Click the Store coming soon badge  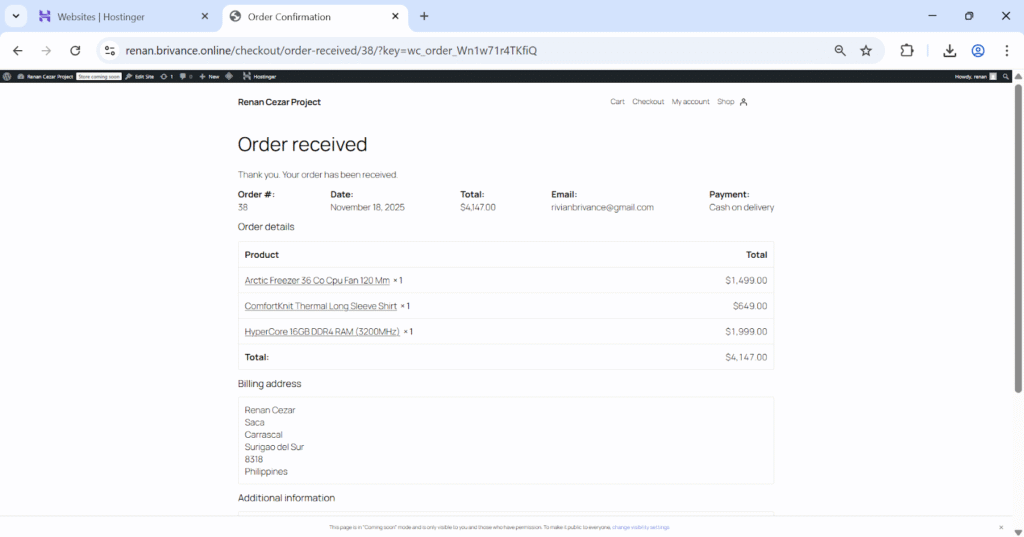[x=101, y=76]
